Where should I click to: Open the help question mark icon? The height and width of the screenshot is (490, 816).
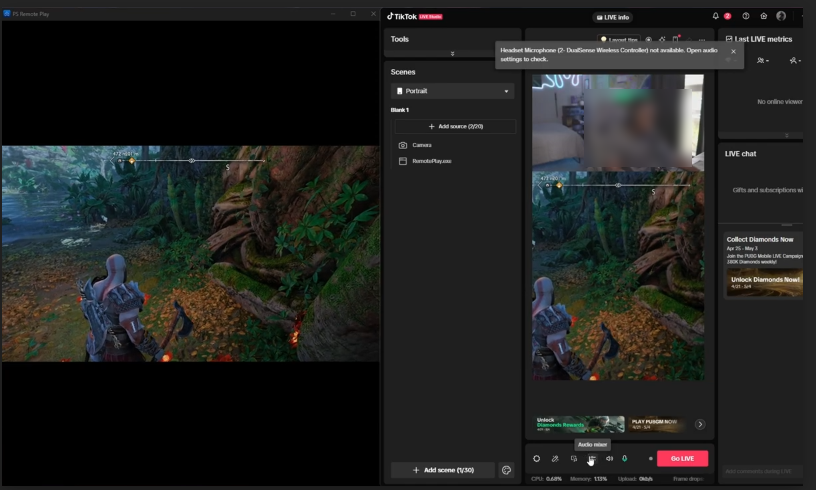point(746,16)
